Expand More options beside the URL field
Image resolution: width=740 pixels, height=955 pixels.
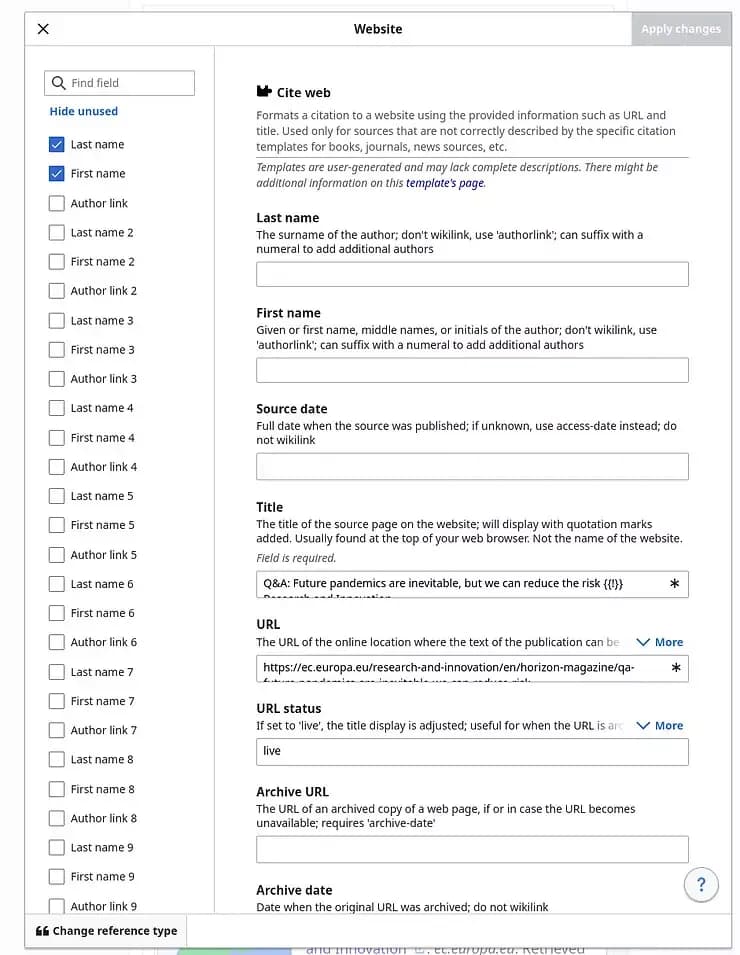click(660, 642)
